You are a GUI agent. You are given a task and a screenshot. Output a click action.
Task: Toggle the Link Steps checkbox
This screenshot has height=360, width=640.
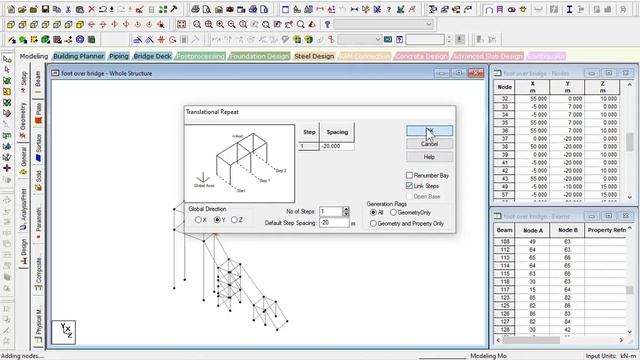409,186
